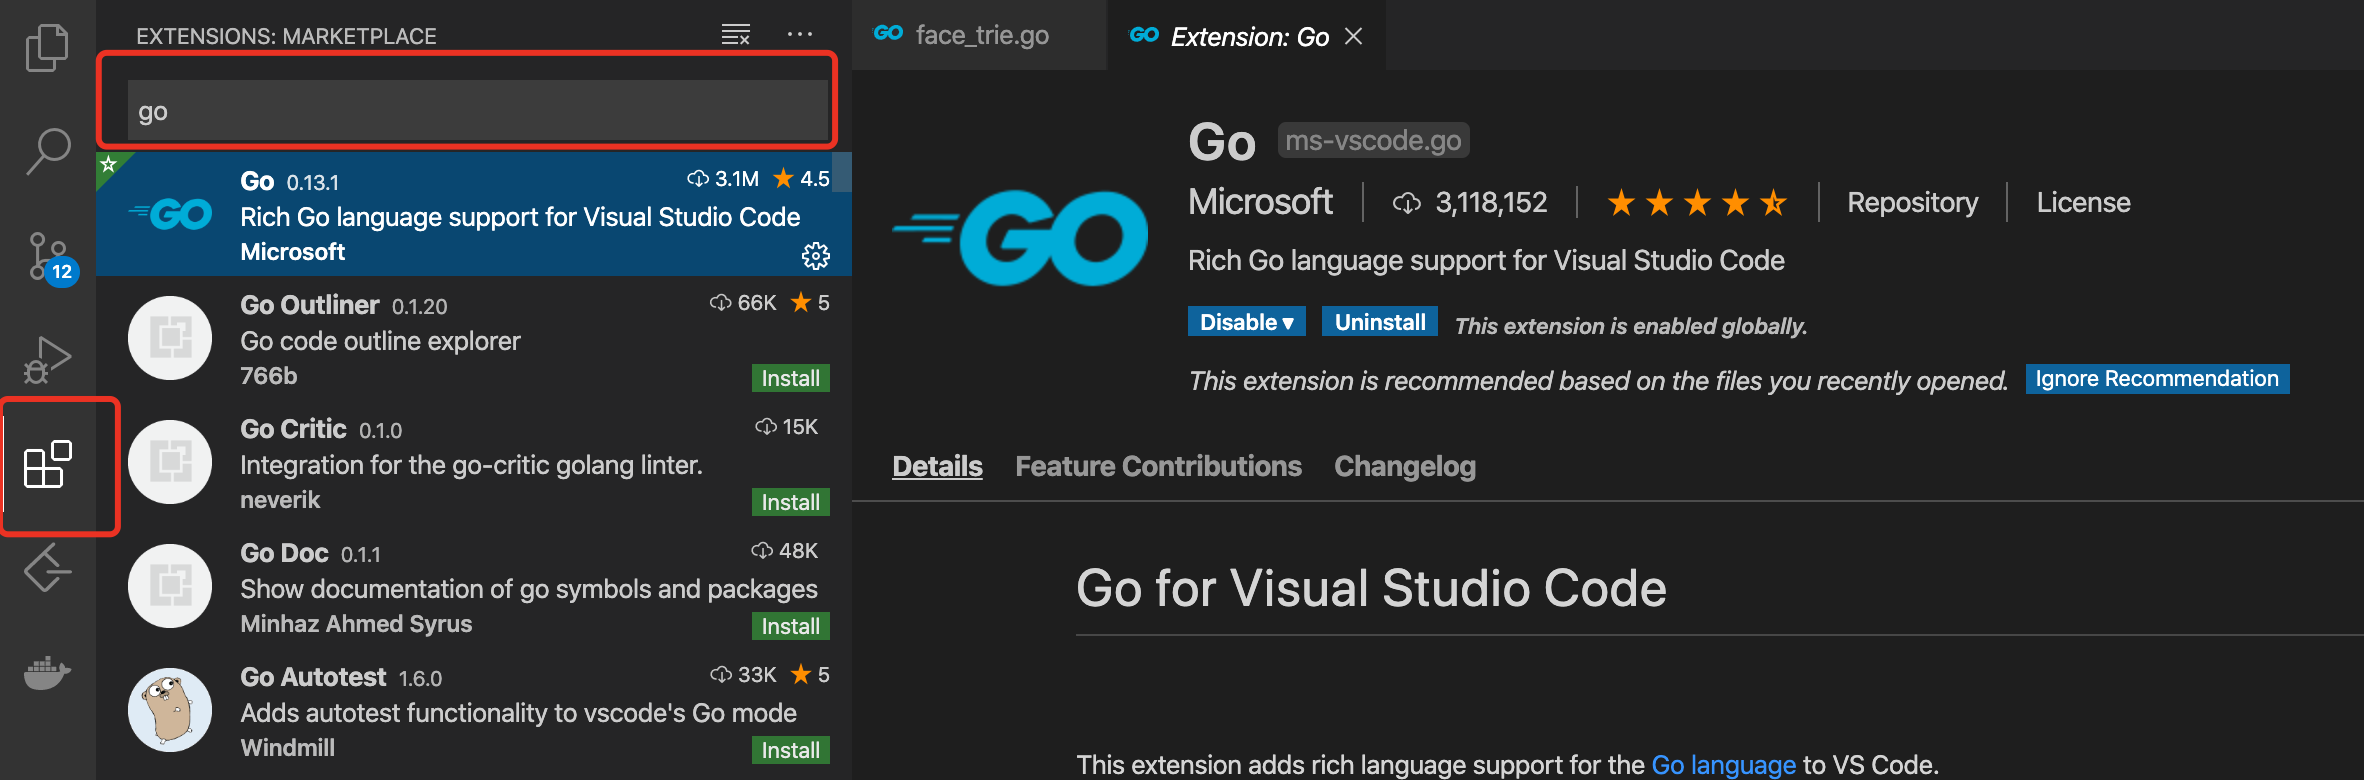
Task: Open Source Control with 12 changes
Action: point(47,257)
